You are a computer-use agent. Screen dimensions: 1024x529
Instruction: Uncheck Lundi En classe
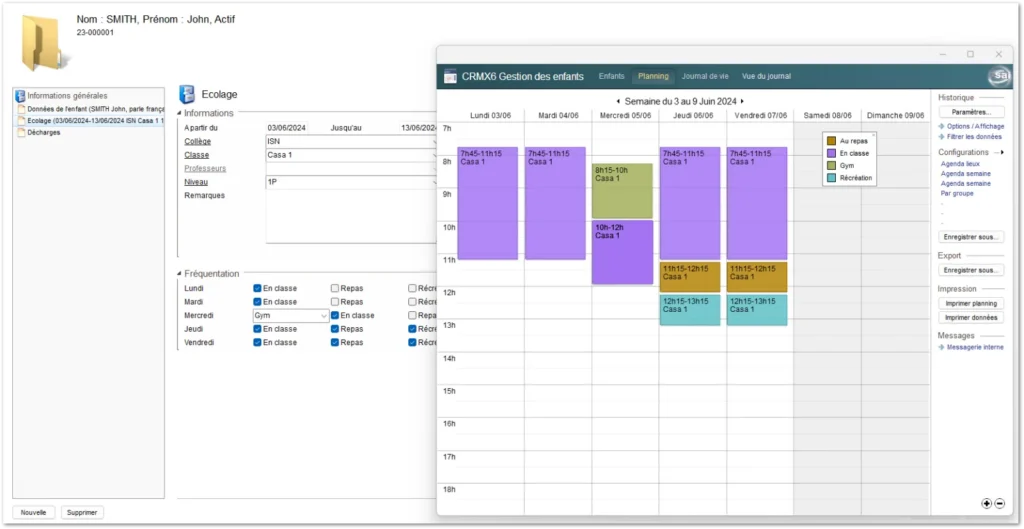pos(257,288)
